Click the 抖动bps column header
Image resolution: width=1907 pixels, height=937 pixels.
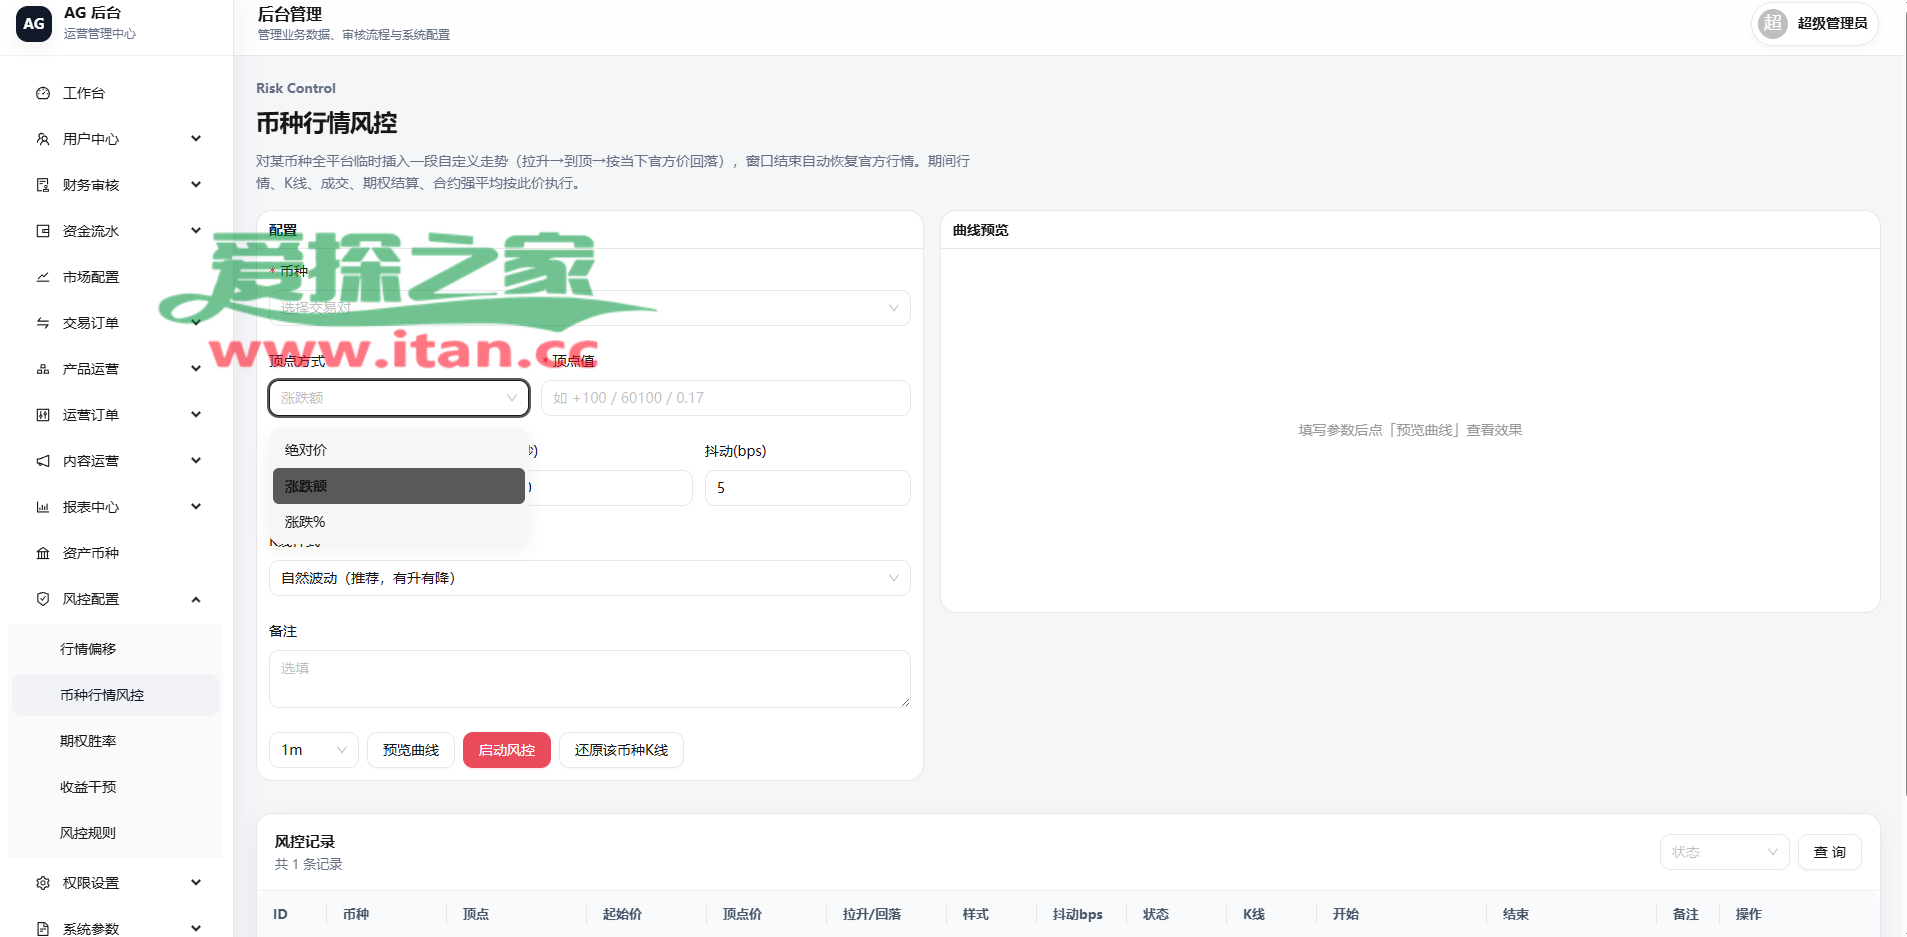click(x=1077, y=914)
